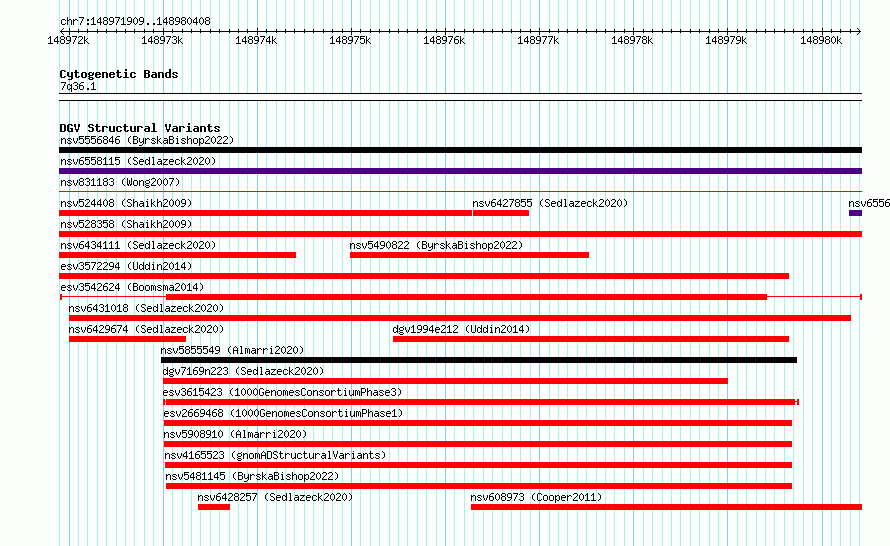Select the red nsv6429674 variant bar
Screen dimensions: 890x546
pos(127,339)
